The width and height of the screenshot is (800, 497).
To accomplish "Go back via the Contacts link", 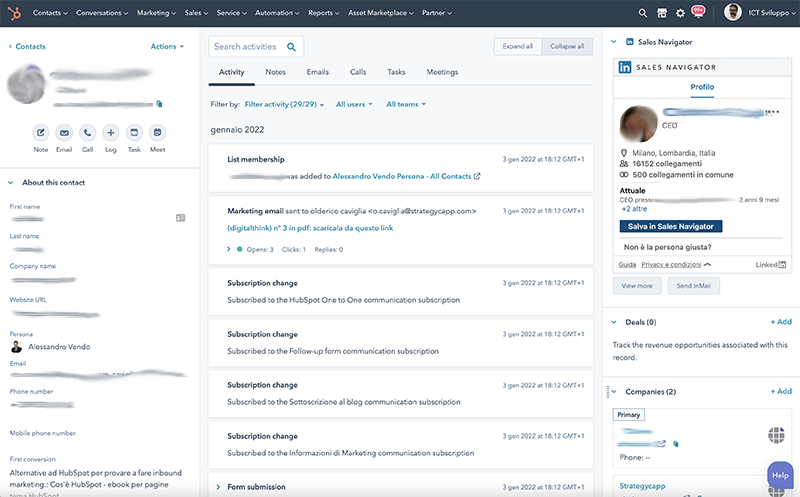I will pyautogui.click(x=27, y=46).
